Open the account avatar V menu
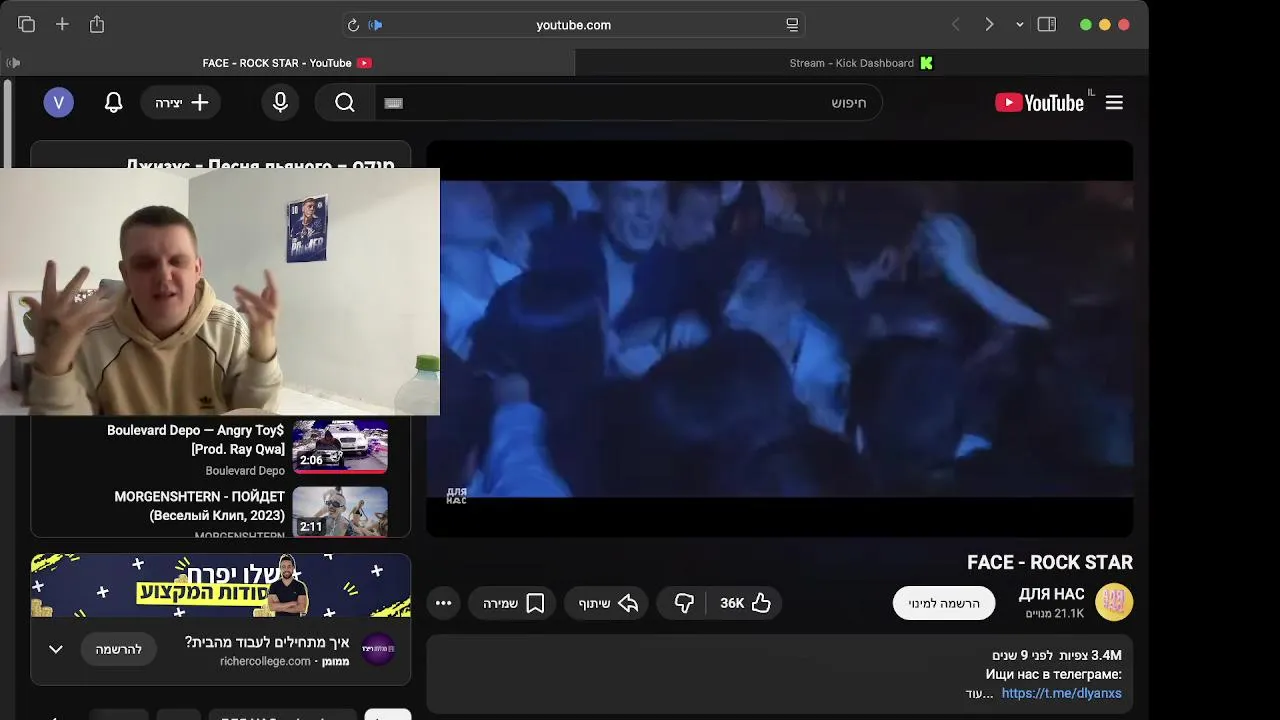The image size is (1280, 720). click(58, 102)
